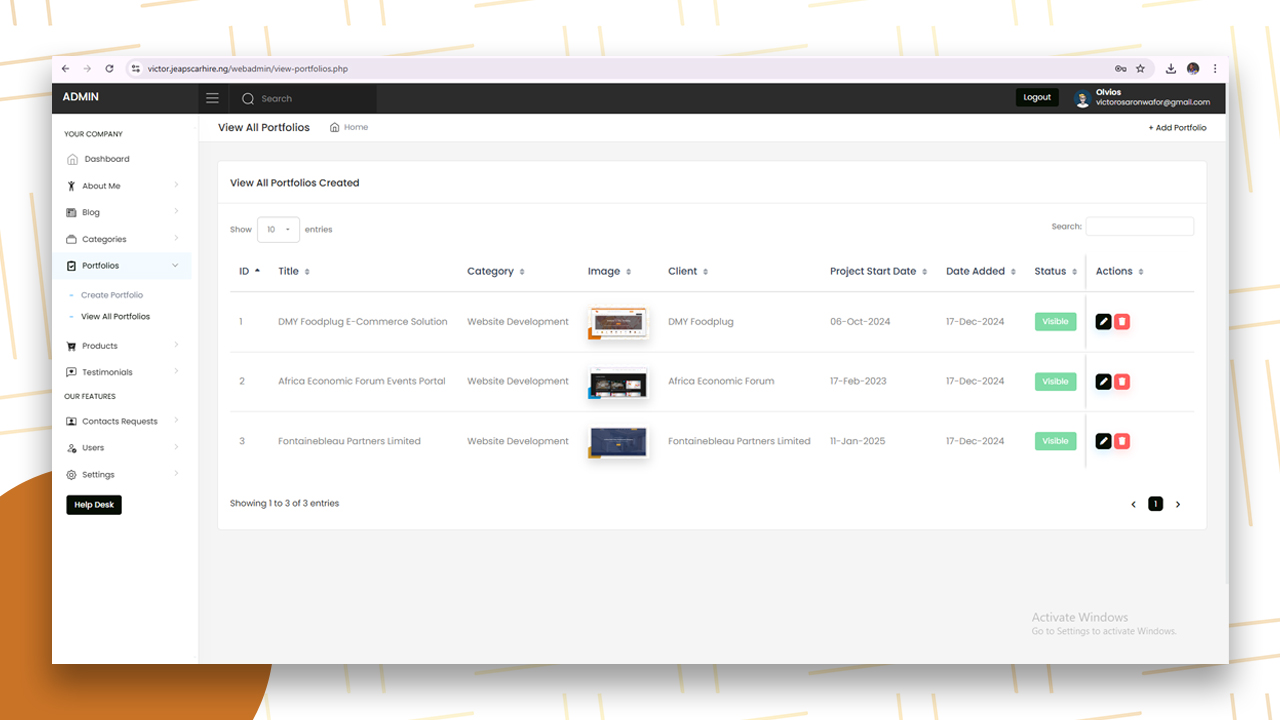Viewport: 1280px width, 720px height.
Task: Sort table by Date Added column
Action: click(981, 271)
